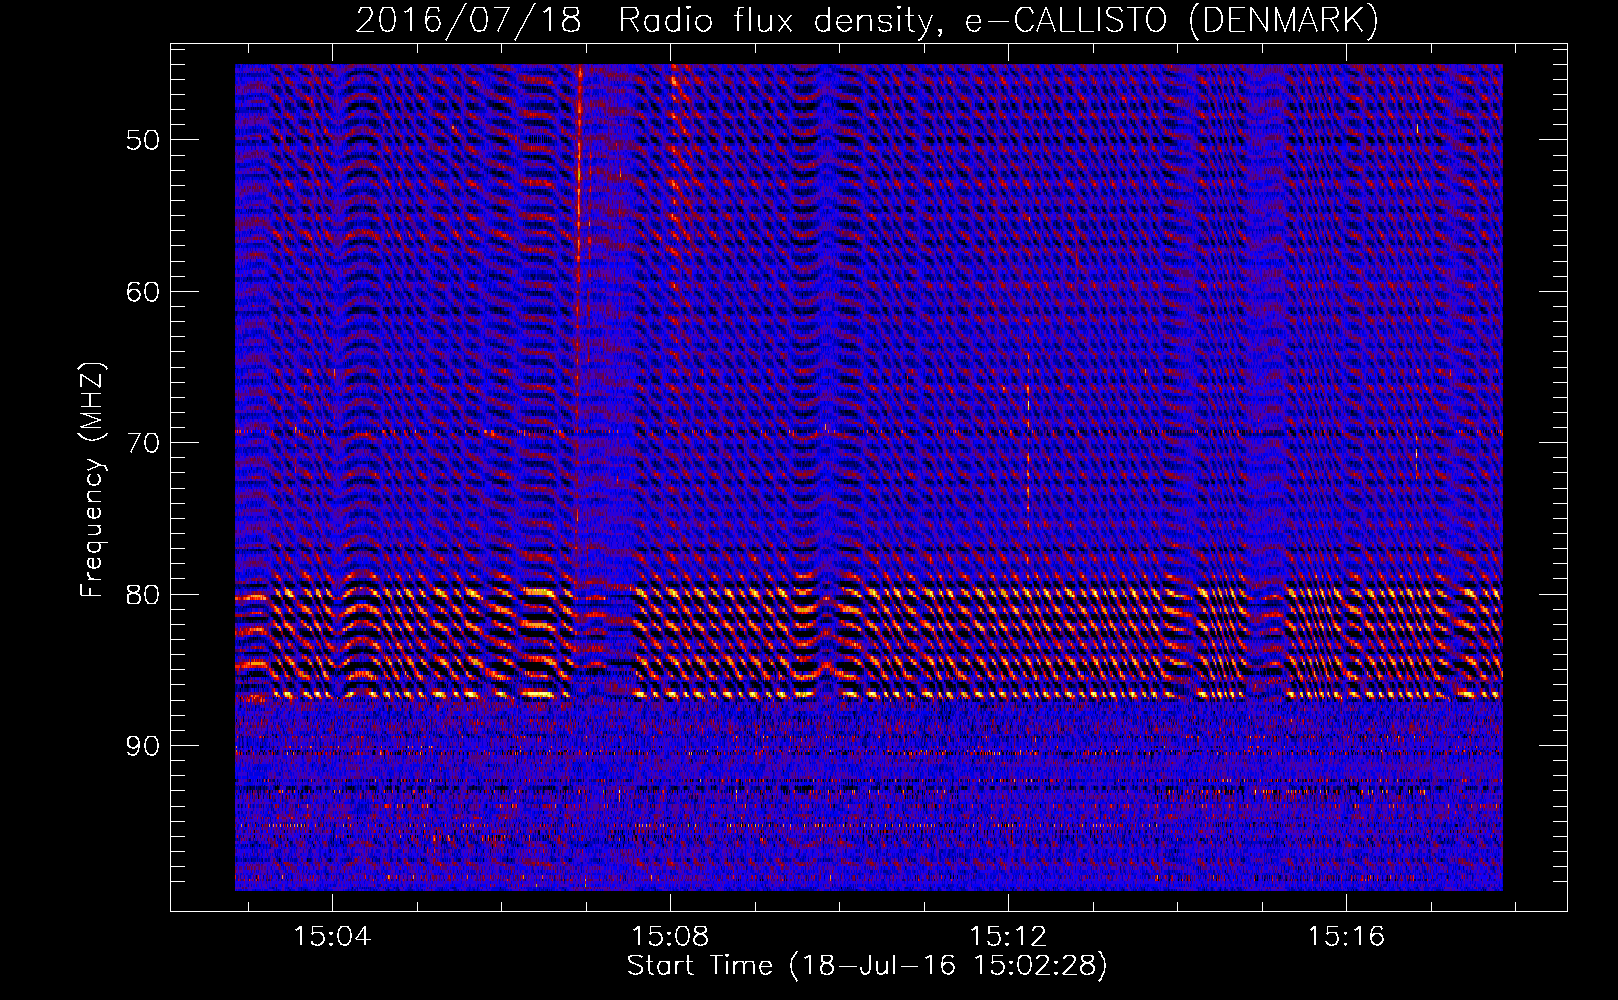Click the 15:16 time tick label
1618x1000 pixels.
click(1346, 936)
